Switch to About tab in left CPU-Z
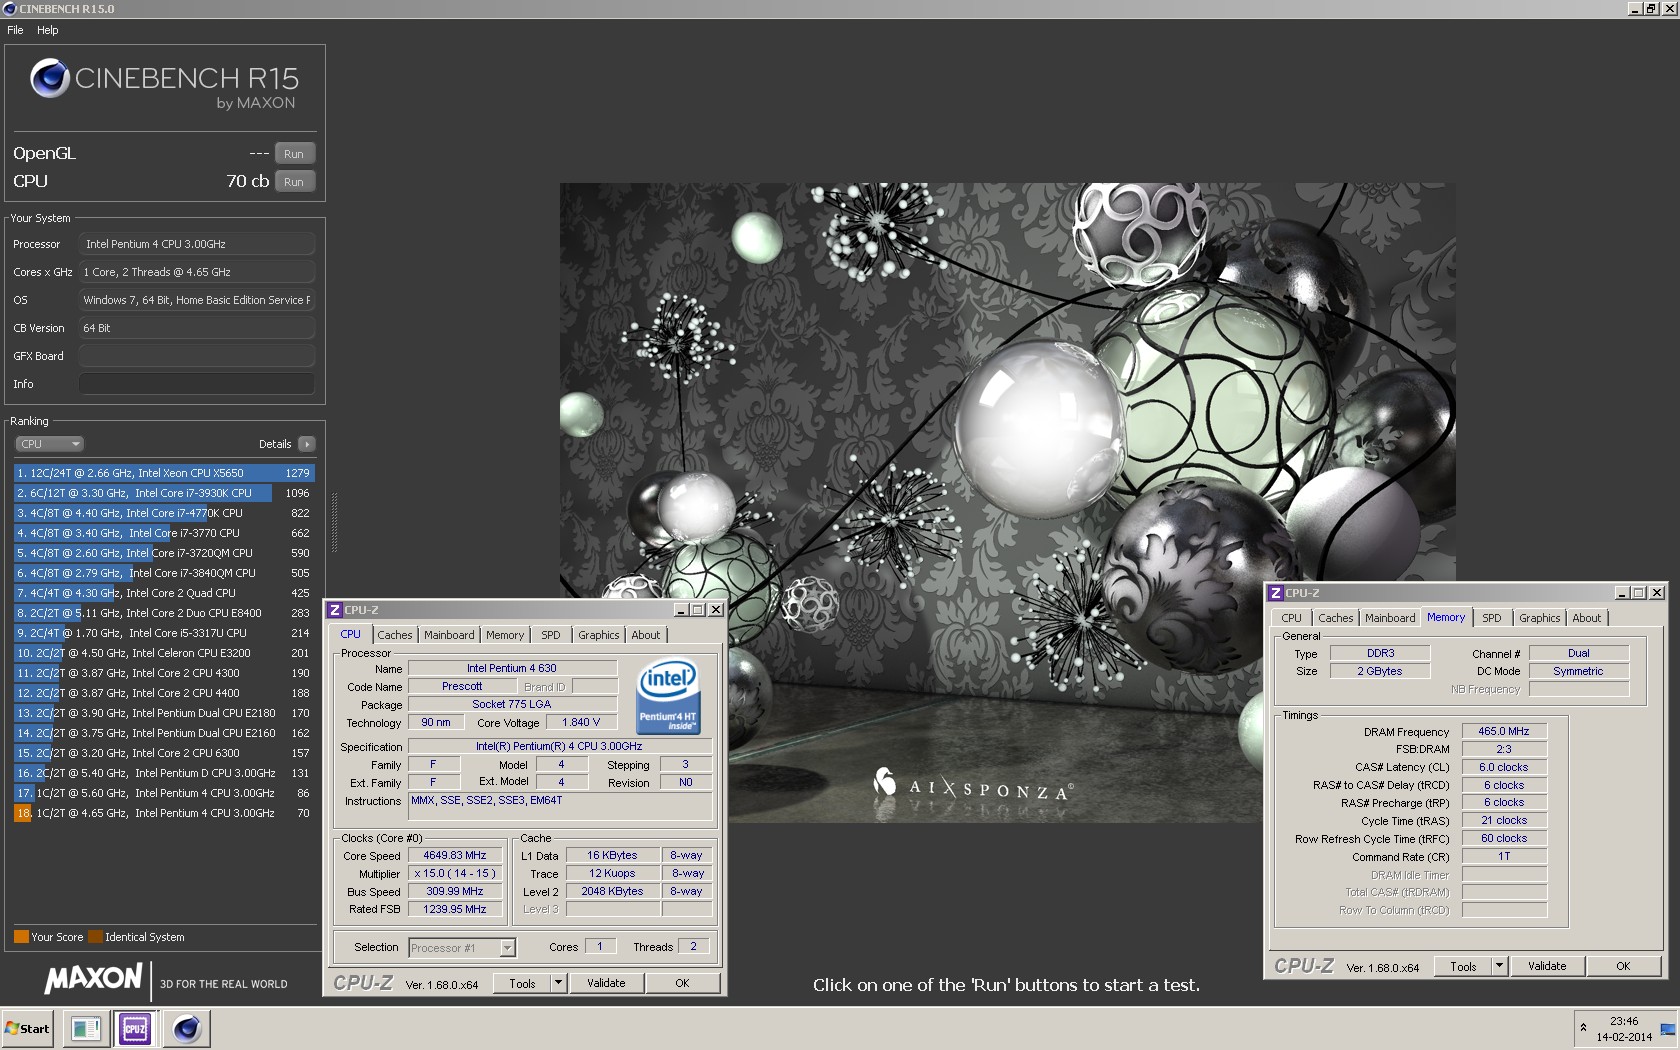The image size is (1680, 1050). tap(646, 635)
